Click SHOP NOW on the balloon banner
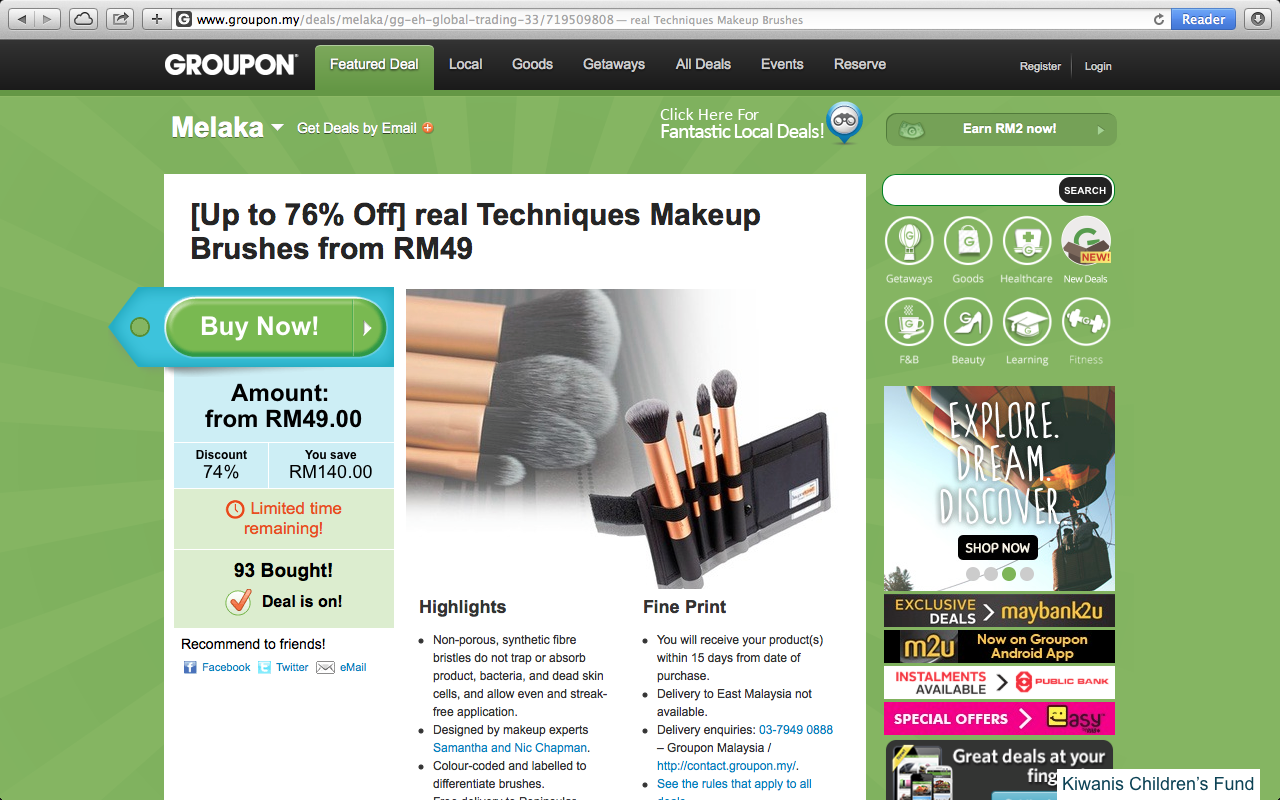 (x=997, y=548)
